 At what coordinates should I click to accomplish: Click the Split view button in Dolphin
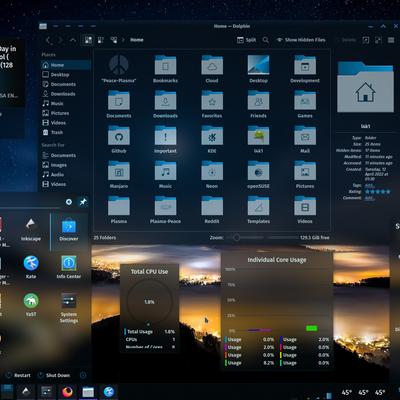(x=246, y=40)
